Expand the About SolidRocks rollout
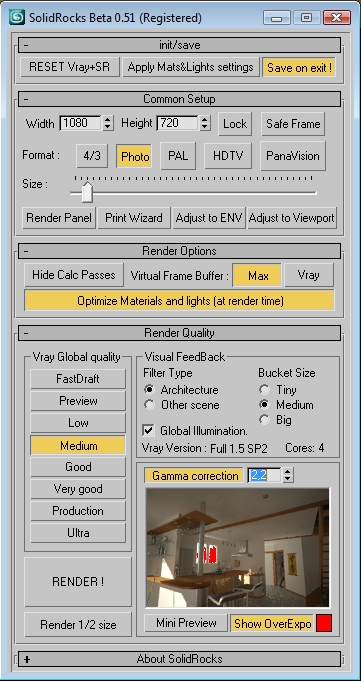Viewport: 361px width, 682px height. point(179,659)
